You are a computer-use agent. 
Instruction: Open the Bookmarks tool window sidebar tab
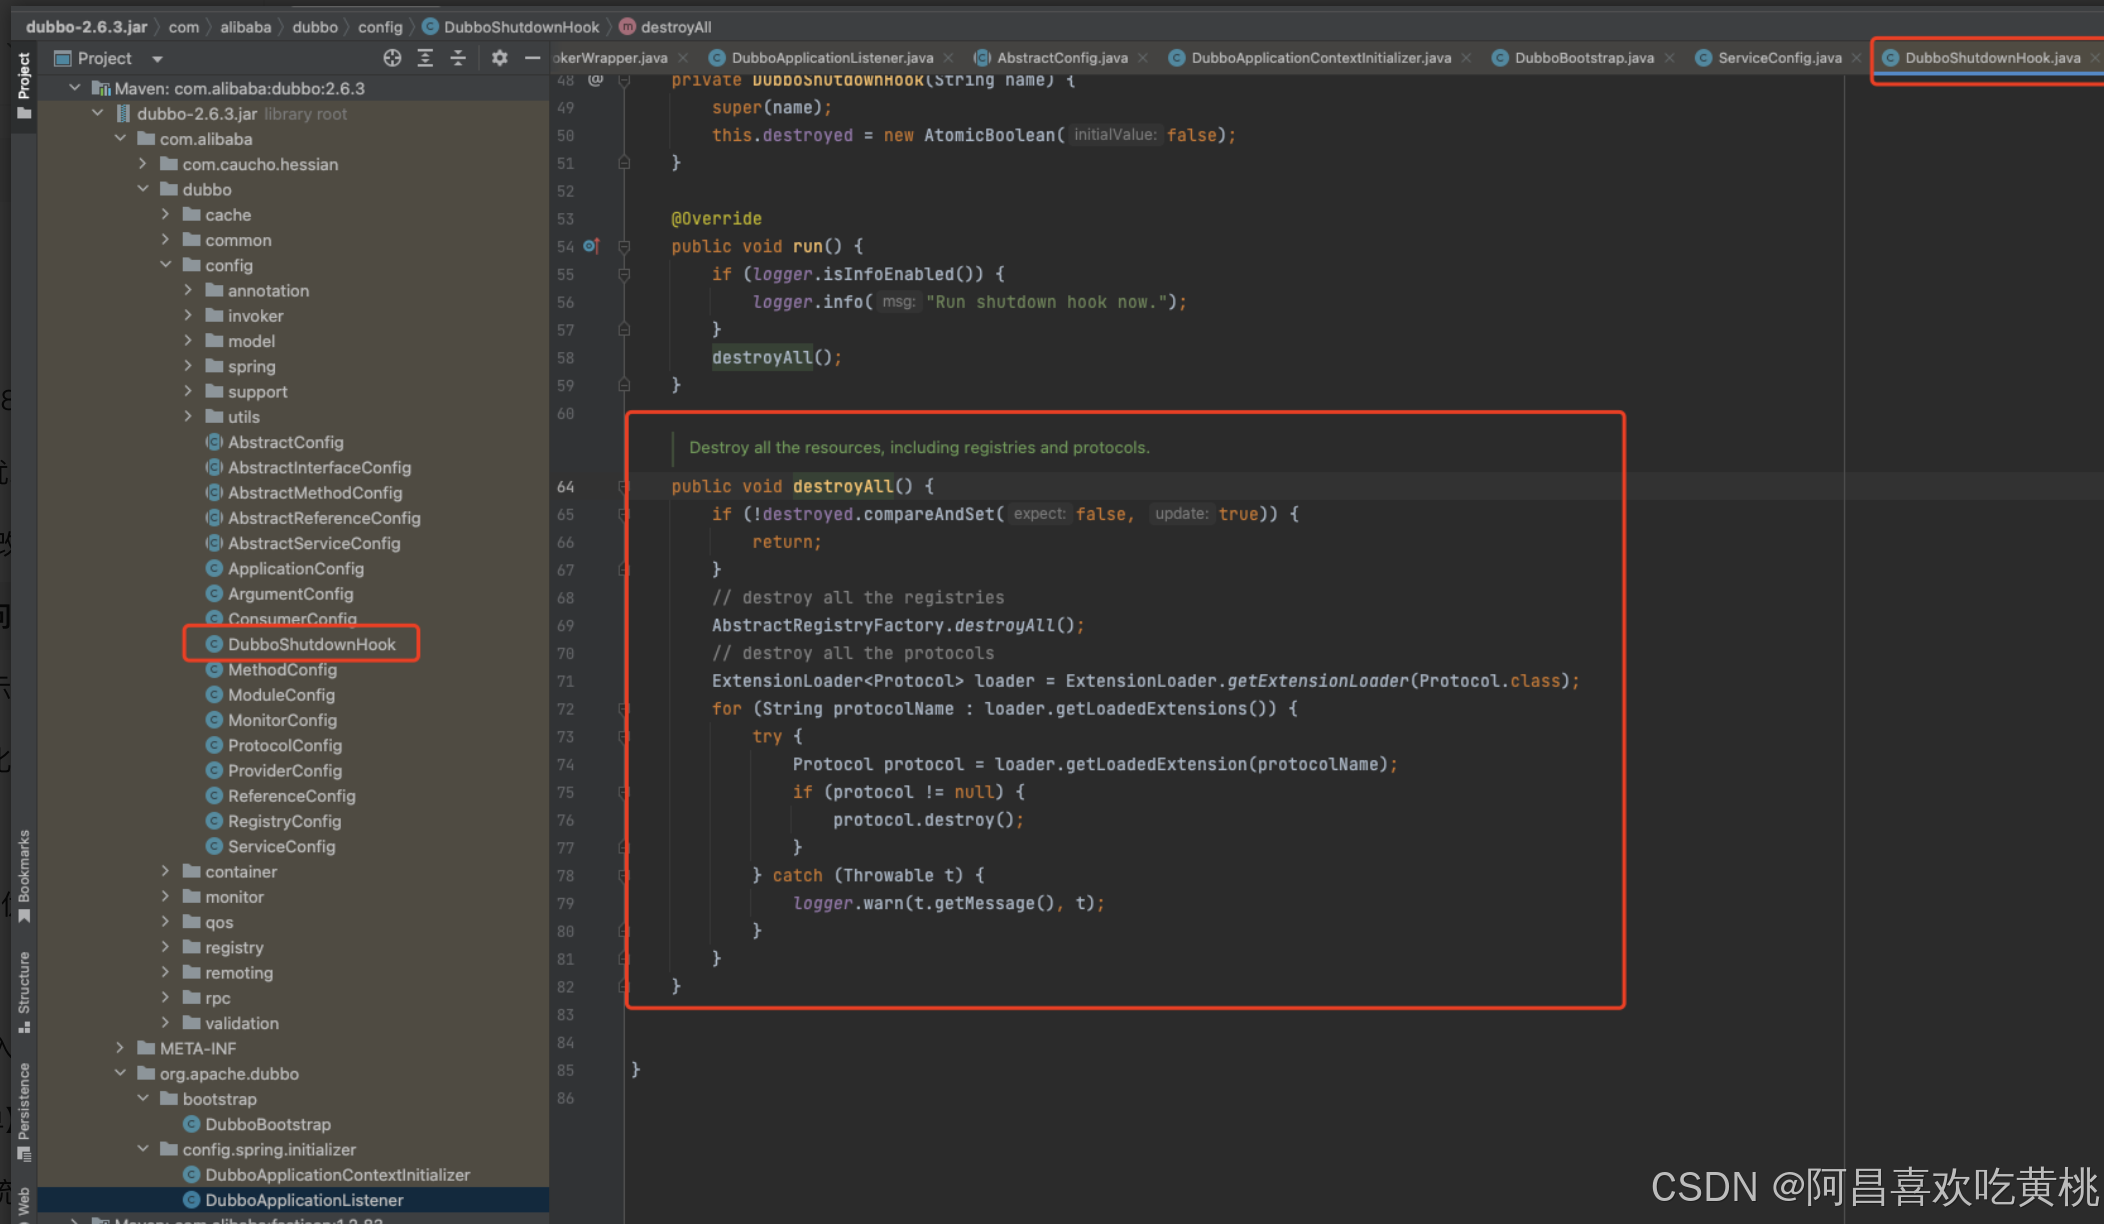pos(24,876)
